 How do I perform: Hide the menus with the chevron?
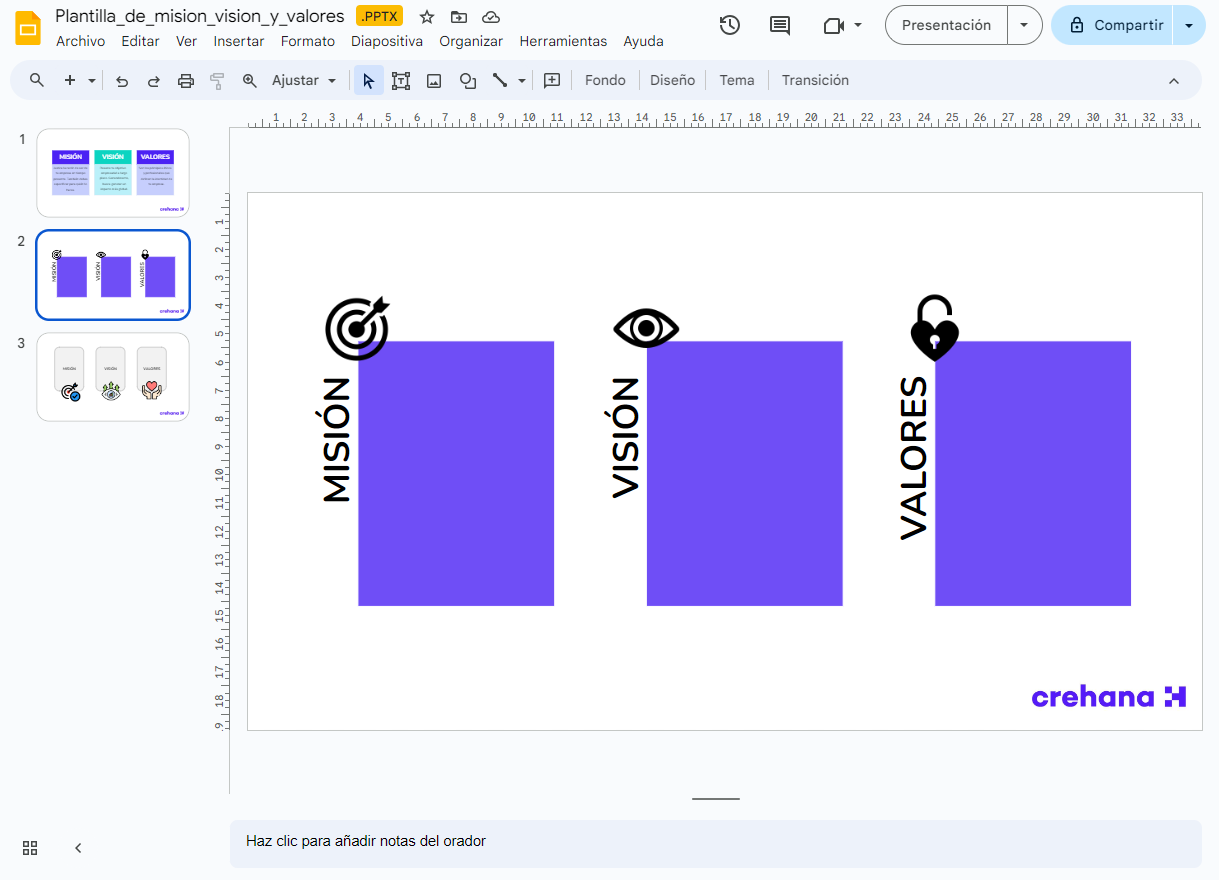click(x=1174, y=81)
